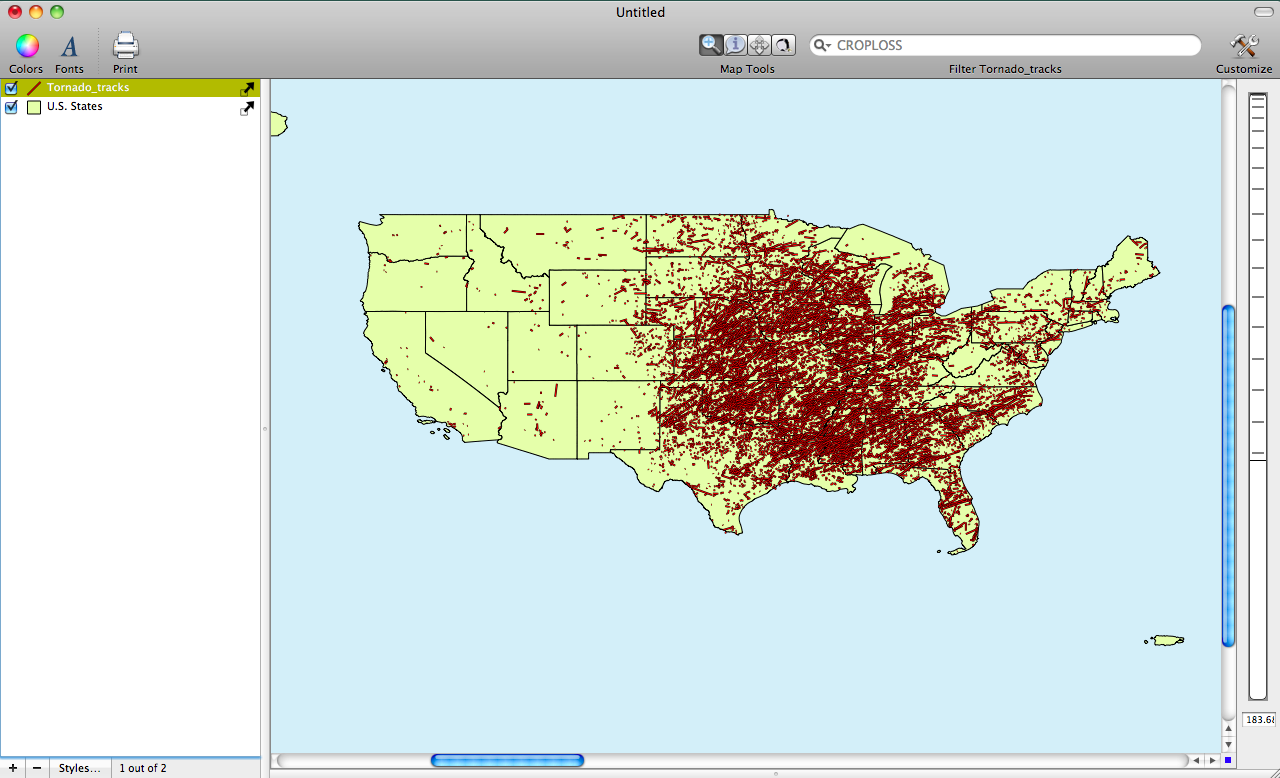The height and width of the screenshot is (778, 1280).
Task: Remove the layer with the minus button
Action: (x=37, y=768)
